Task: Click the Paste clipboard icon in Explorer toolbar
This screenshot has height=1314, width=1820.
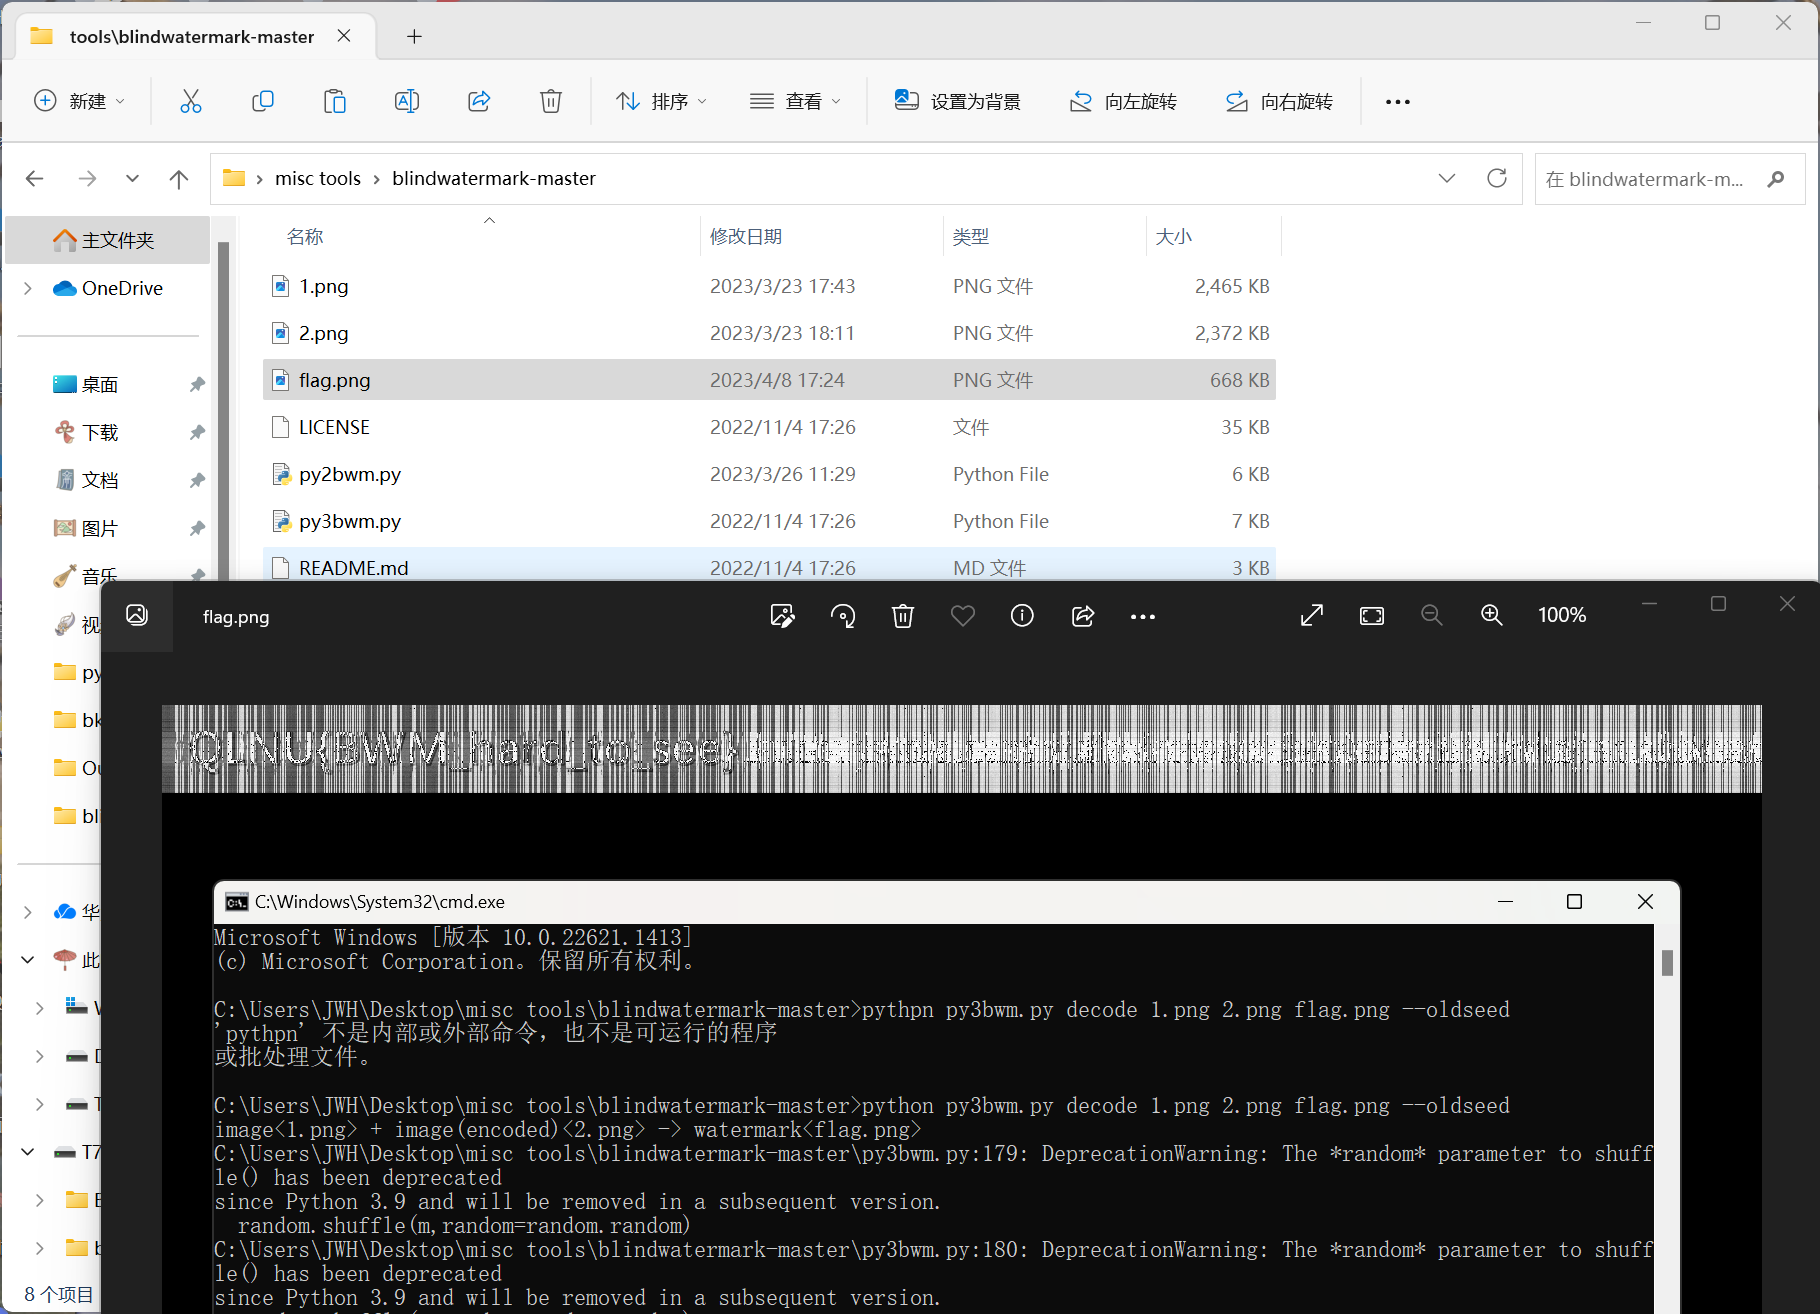Action: pyautogui.click(x=335, y=101)
